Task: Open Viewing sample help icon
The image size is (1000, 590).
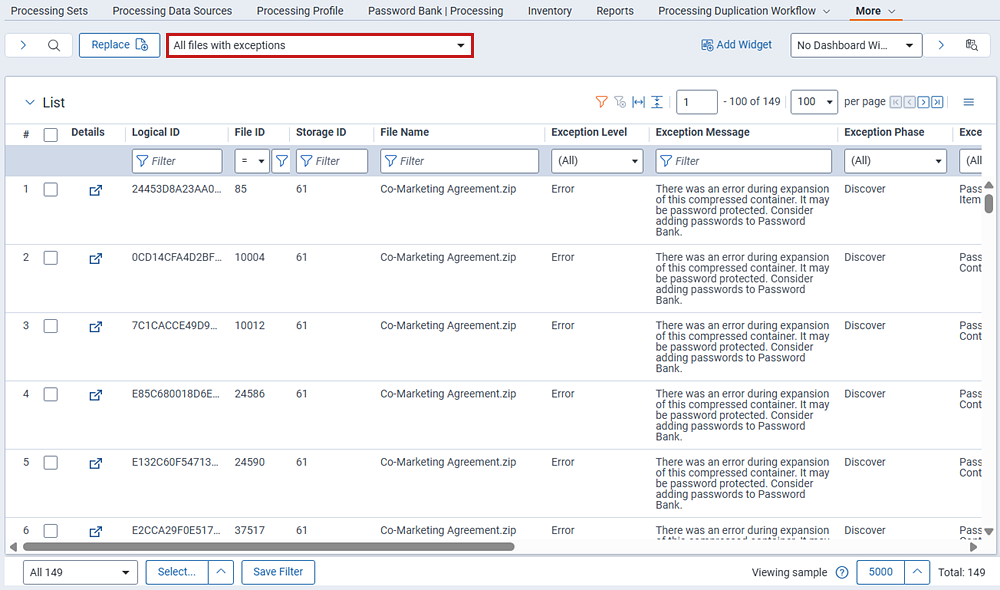Action: click(842, 572)
